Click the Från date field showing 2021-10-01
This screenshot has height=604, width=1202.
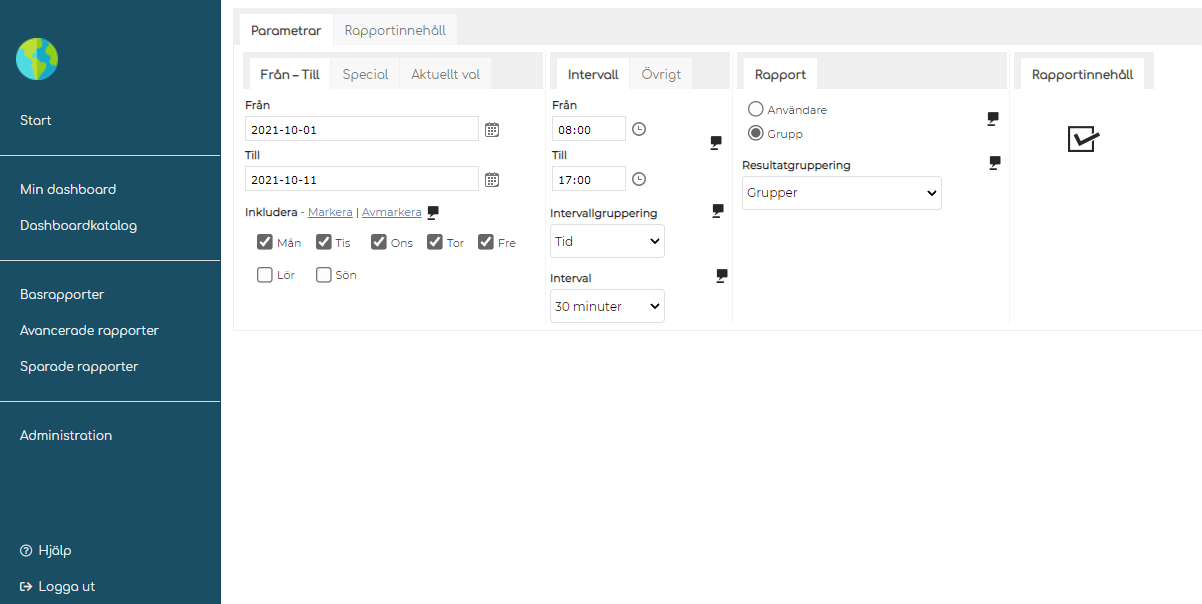pyautogui.click(x=362, y=129)
